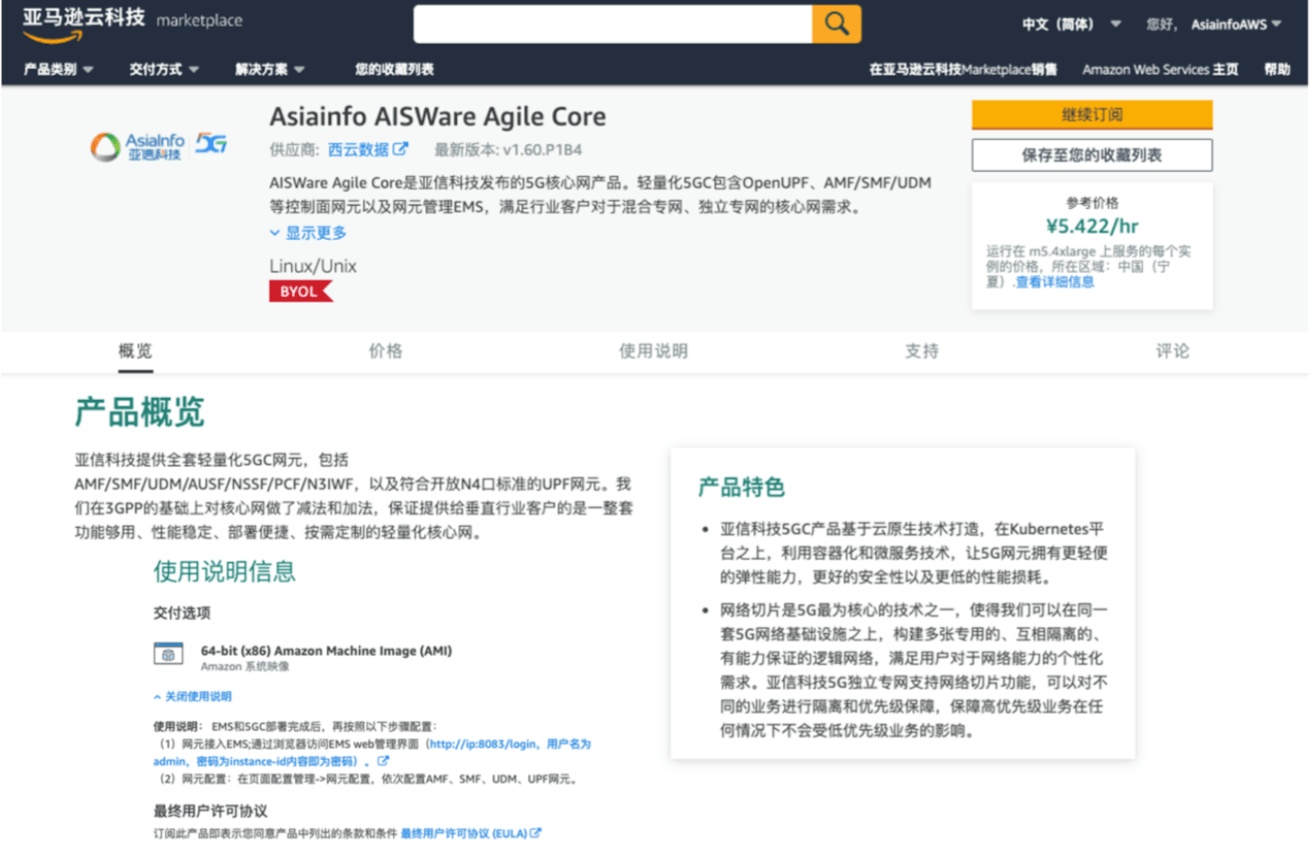Viewport: 1310px width, 852px height.
Task: Open the 交付方式 dropdown menu
Action: pos(163,70)
